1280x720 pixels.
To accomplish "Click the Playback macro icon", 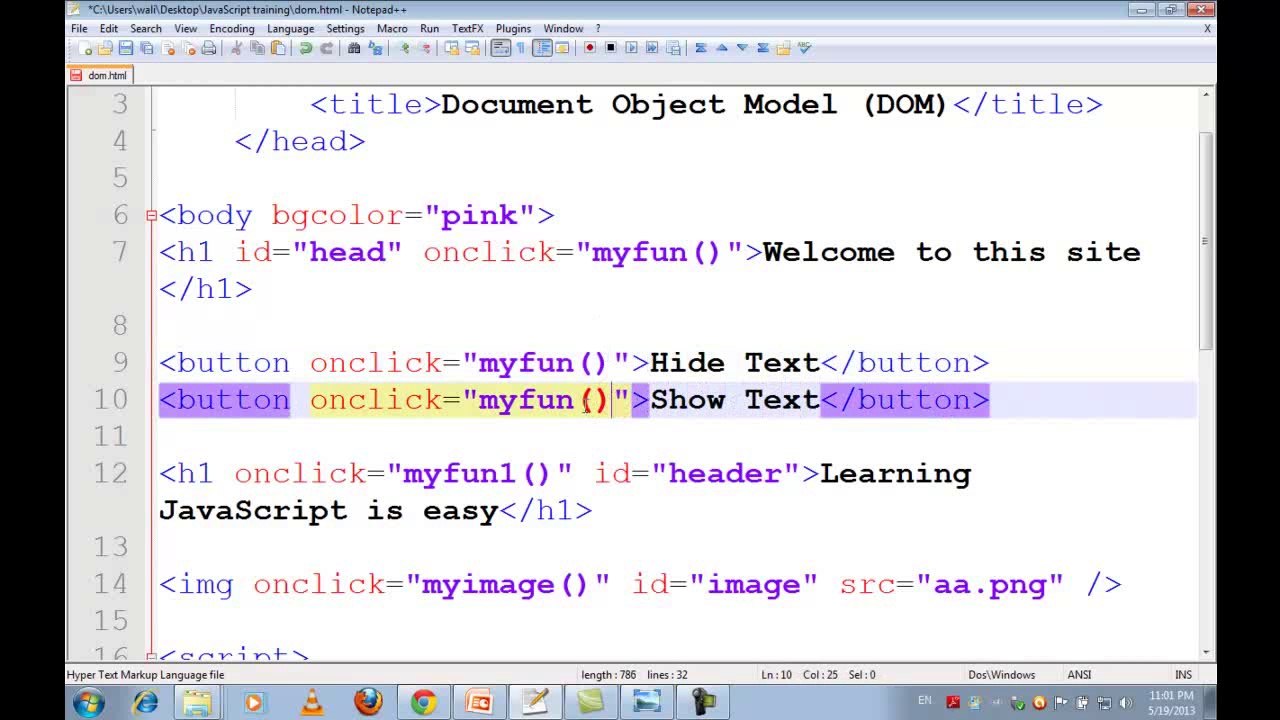I will (x=631, y=48).
